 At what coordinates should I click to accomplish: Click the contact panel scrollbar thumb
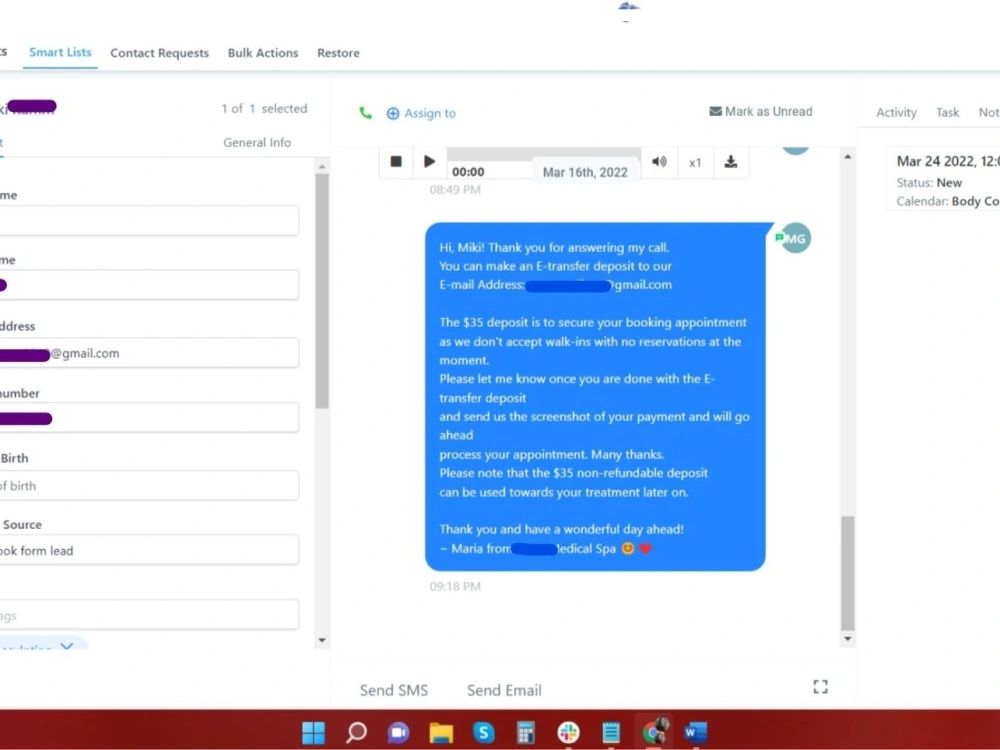[322, 291]
